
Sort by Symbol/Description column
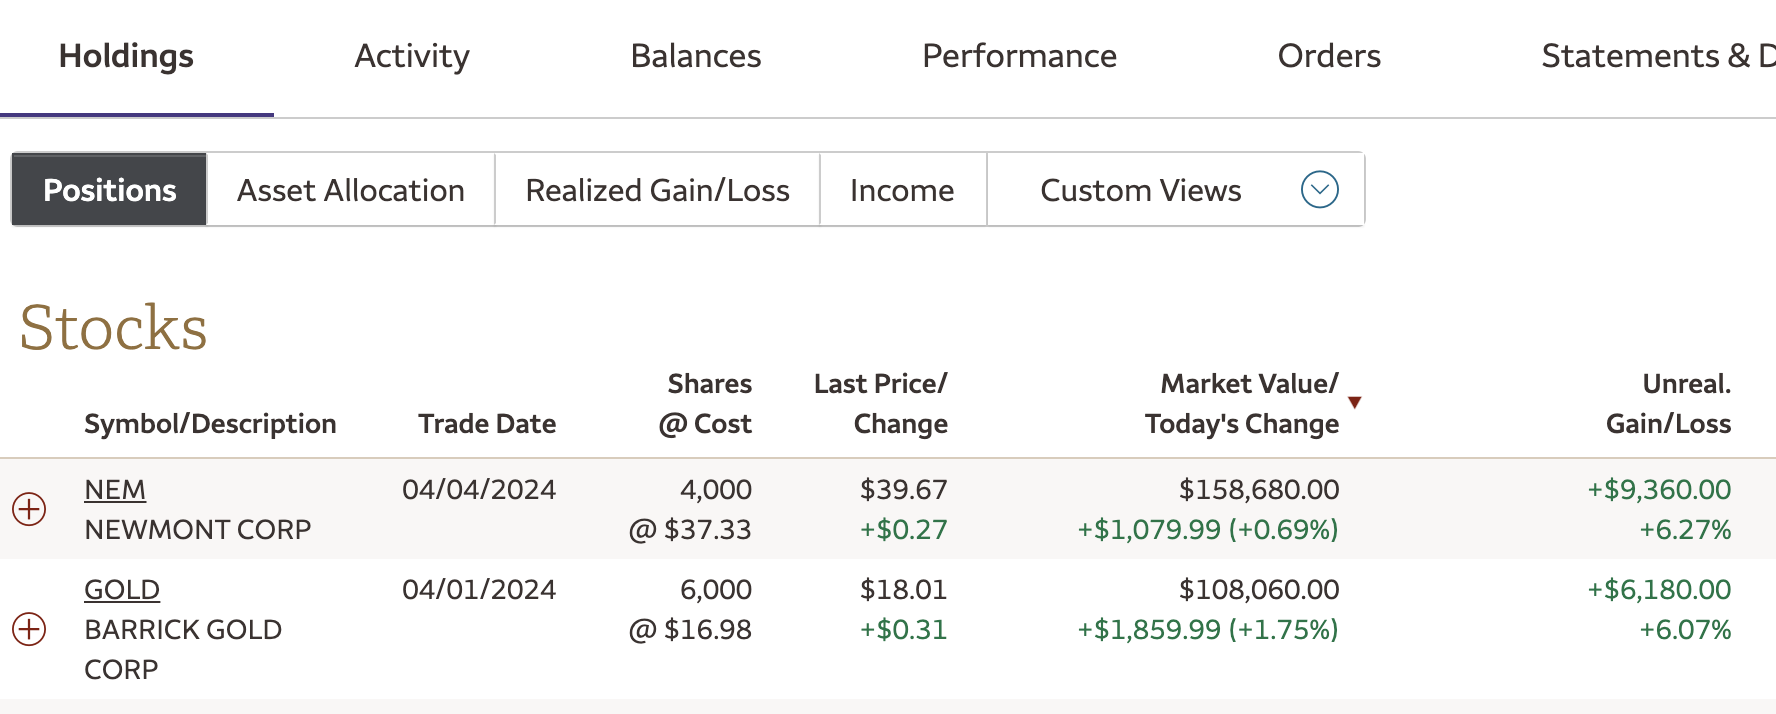point(210,424)
